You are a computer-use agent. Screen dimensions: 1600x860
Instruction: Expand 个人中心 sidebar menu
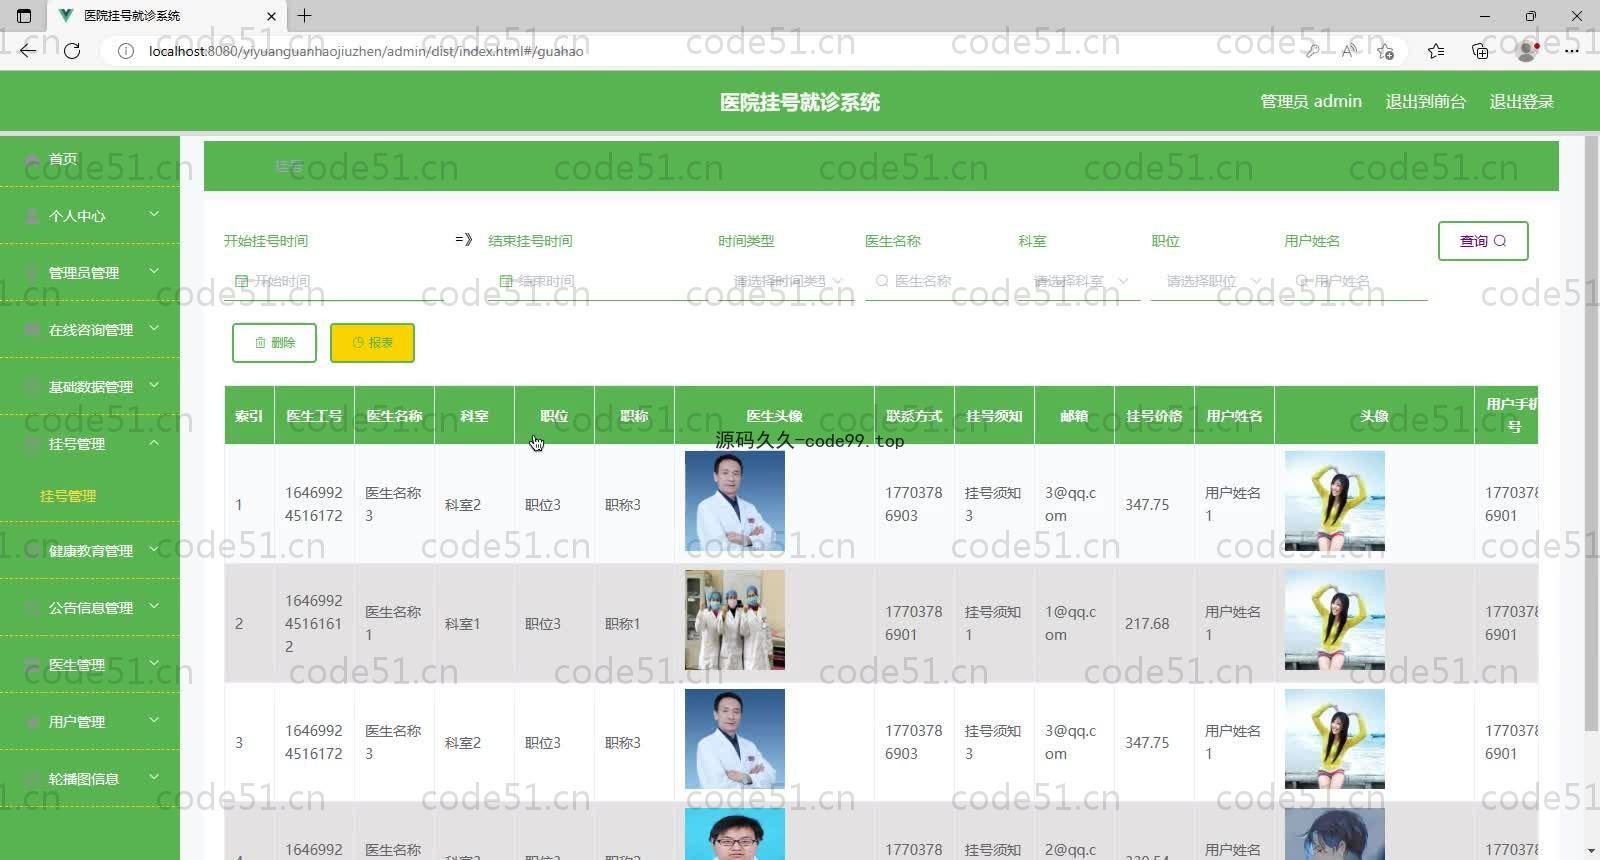[90, 215]
